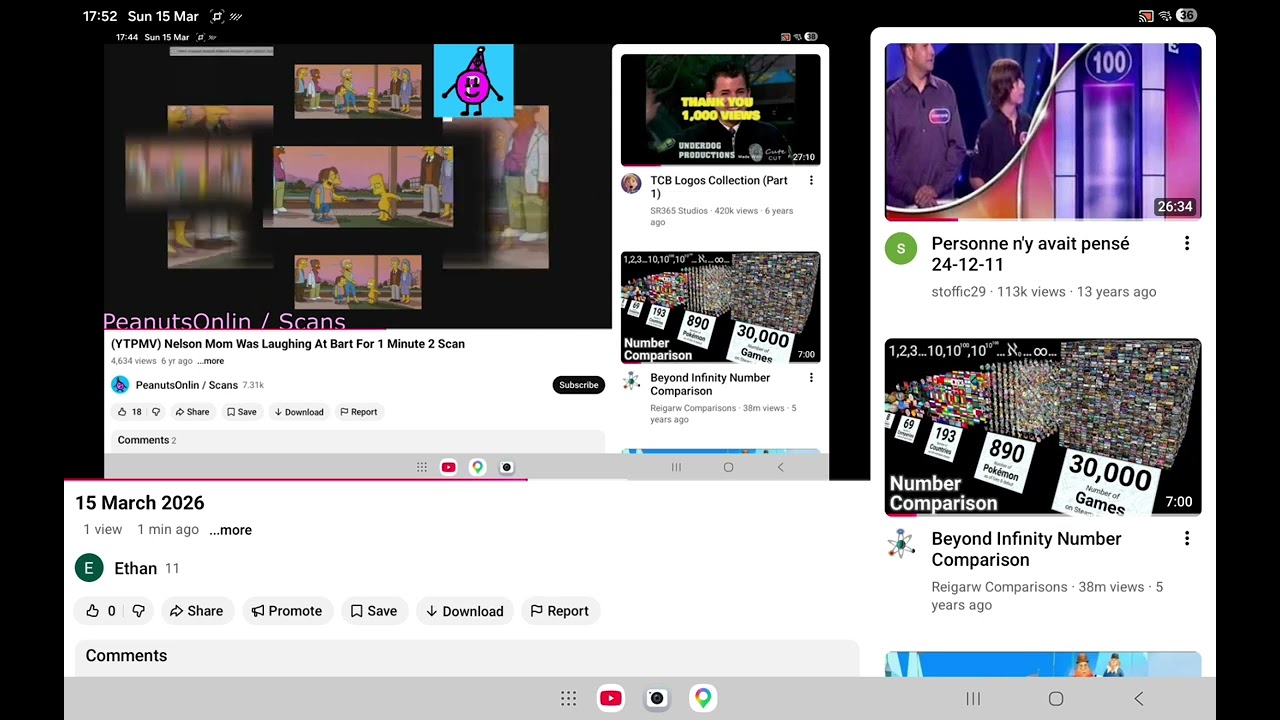Open the Personne n'y avait pensé 24-12-11 title
1280x720 pixels.
coord(1030,254)
